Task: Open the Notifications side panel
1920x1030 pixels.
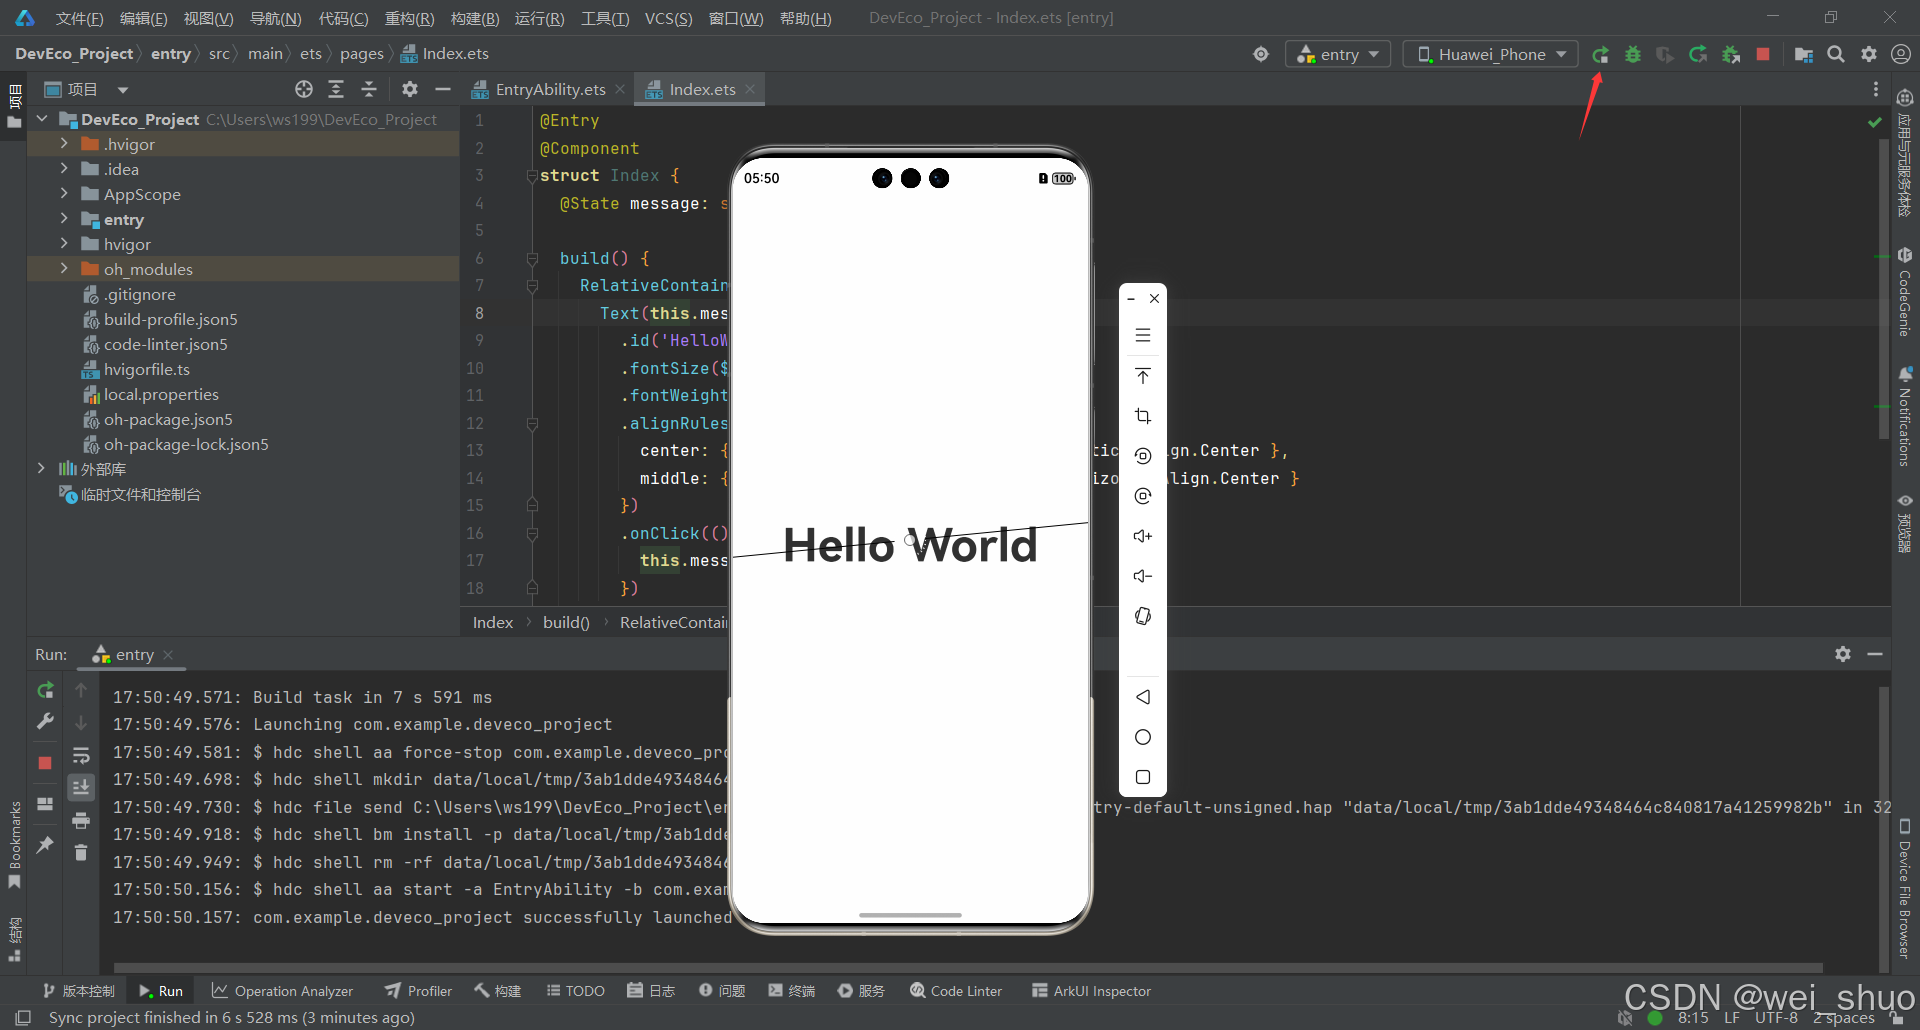Action: (x=1905, y=416)
